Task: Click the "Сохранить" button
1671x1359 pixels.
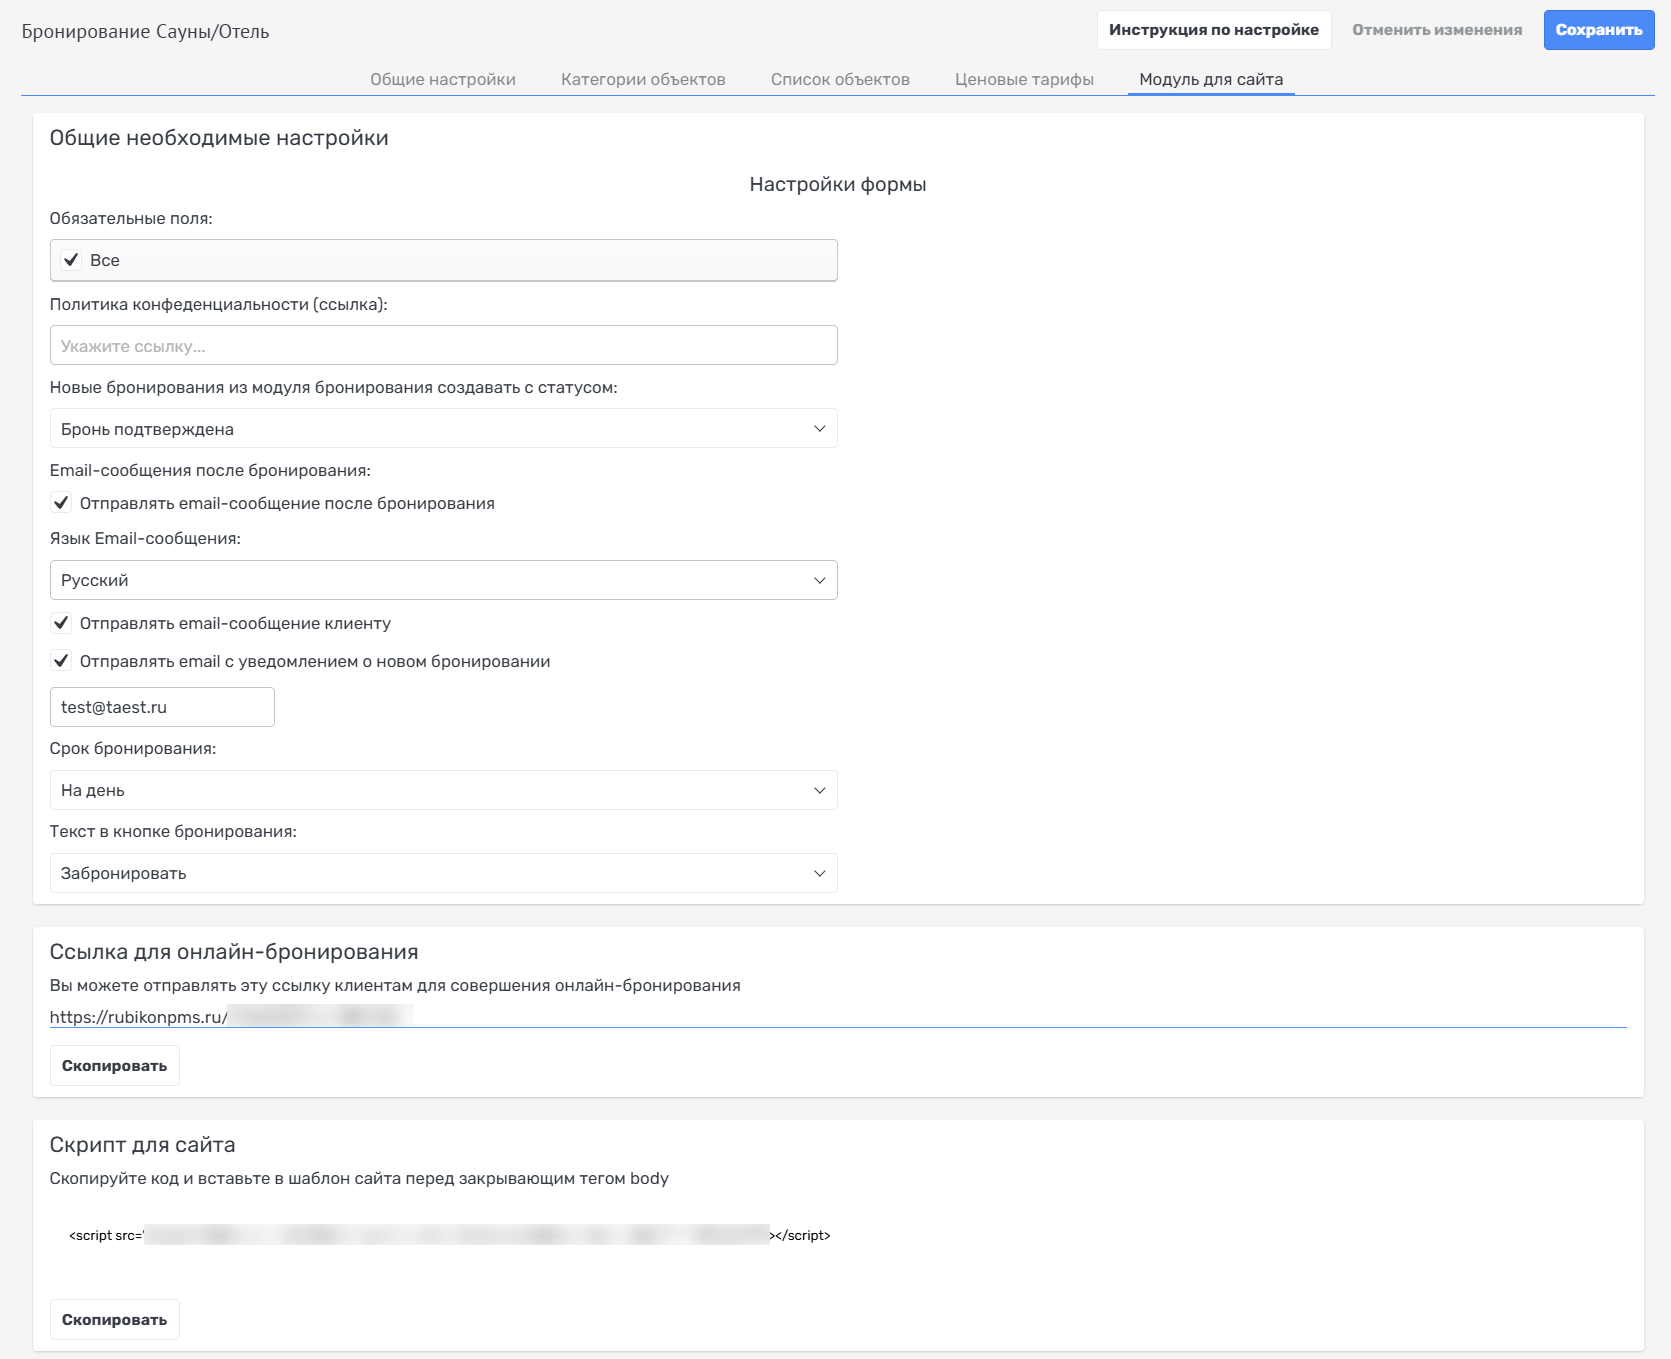Action: (1599, 30)
